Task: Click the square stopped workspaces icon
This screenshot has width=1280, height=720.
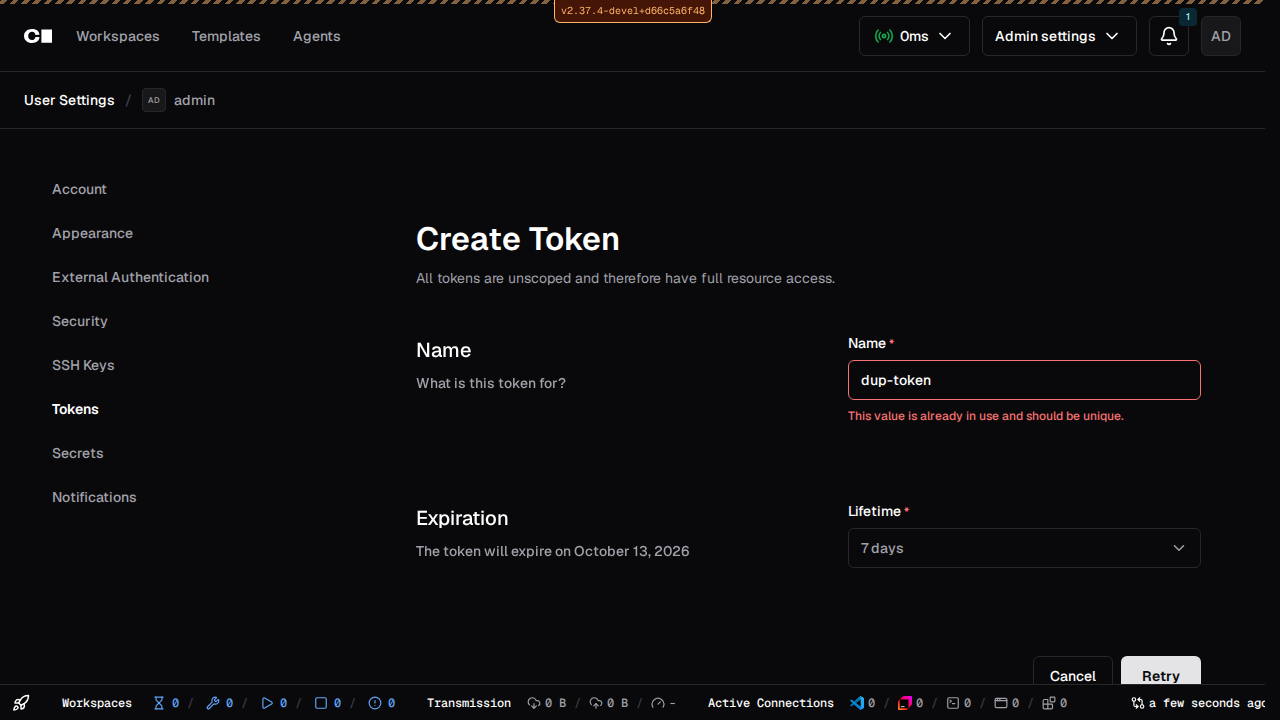Action: pos(321,703)
